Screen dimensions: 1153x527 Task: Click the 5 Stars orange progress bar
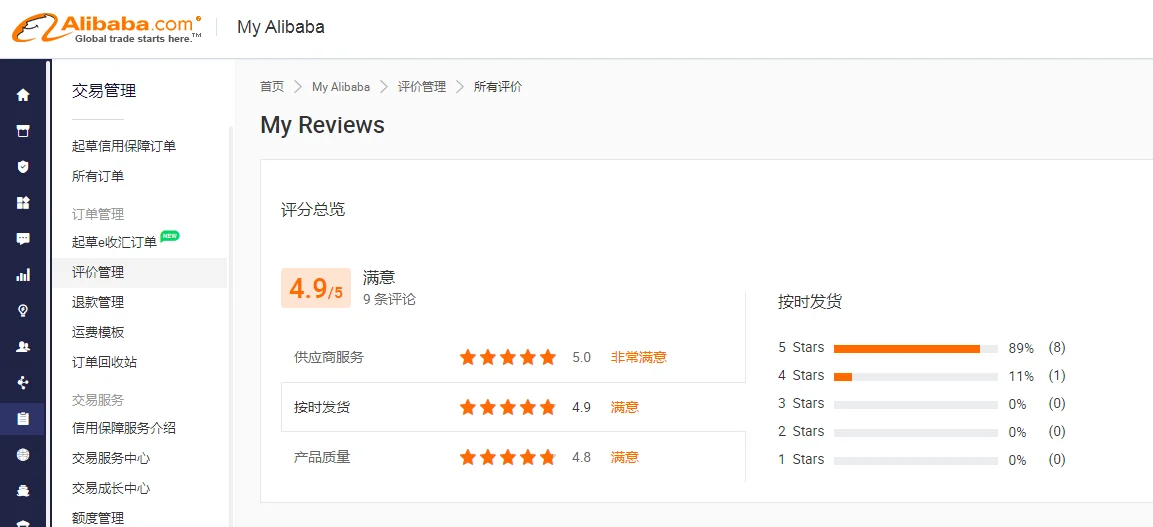pos(906,348)
